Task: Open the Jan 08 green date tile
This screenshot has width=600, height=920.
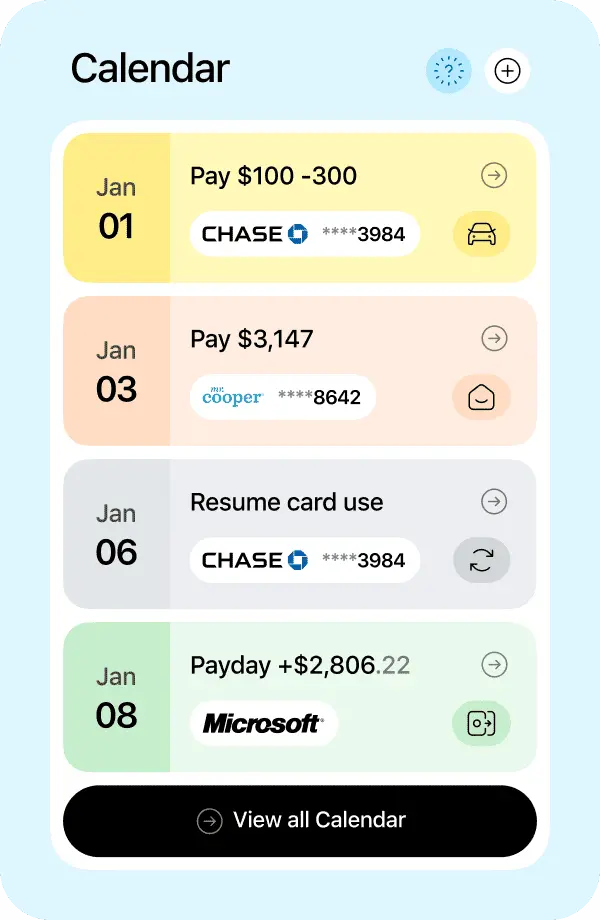Action: pos(117,697)
